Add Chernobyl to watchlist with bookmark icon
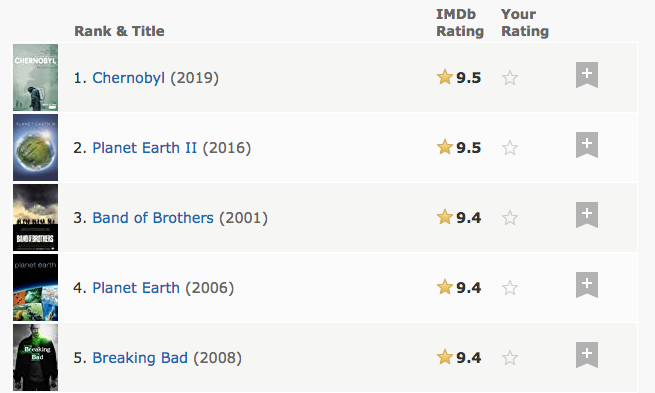 pyautogui.click(x=587, y=75)
